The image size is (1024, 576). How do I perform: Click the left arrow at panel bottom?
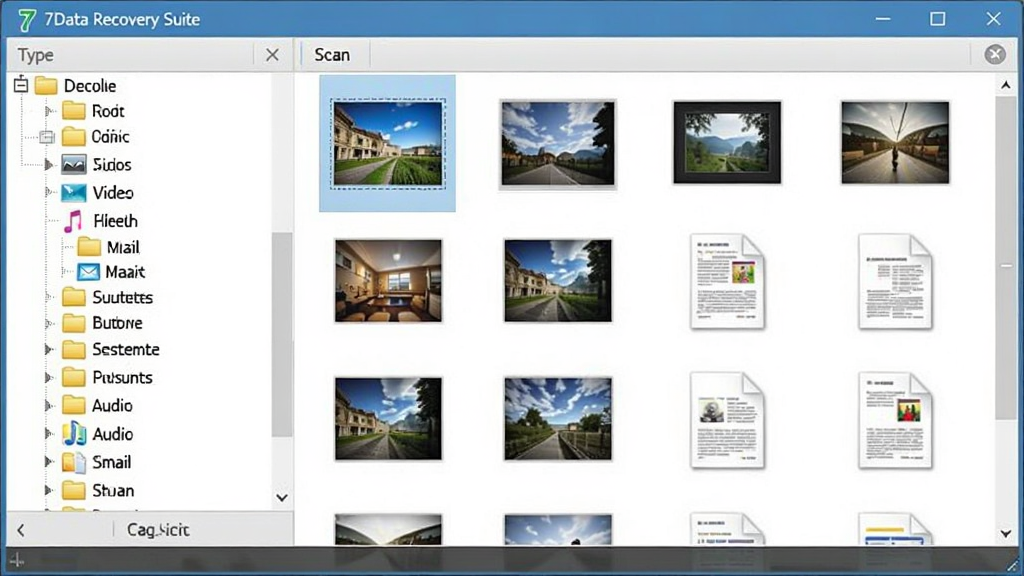21,530
